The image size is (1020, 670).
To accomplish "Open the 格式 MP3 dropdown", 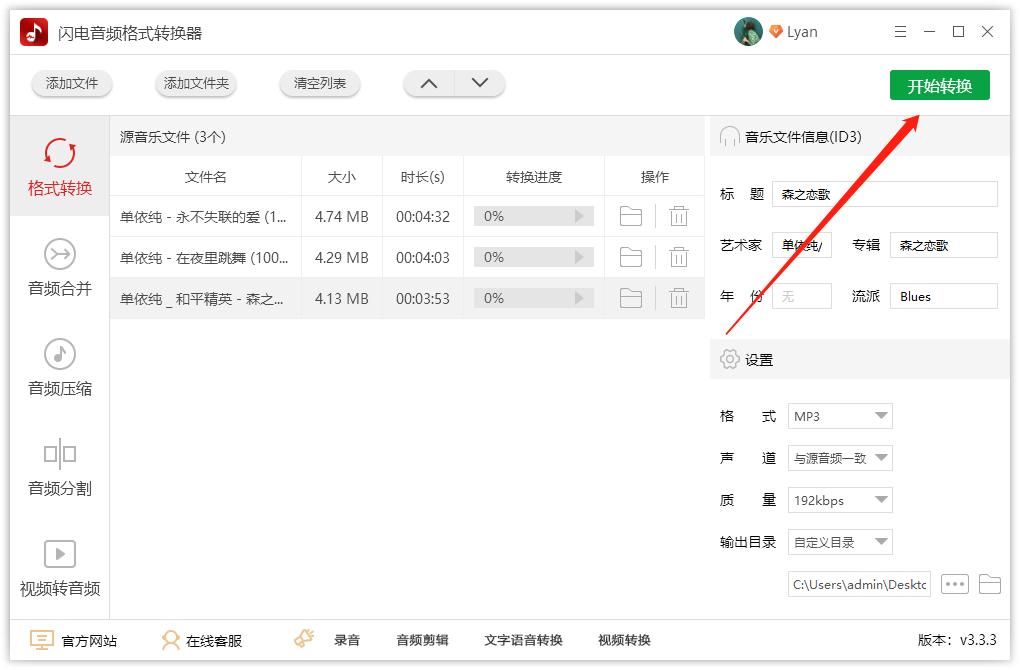I will coord(840,415).
